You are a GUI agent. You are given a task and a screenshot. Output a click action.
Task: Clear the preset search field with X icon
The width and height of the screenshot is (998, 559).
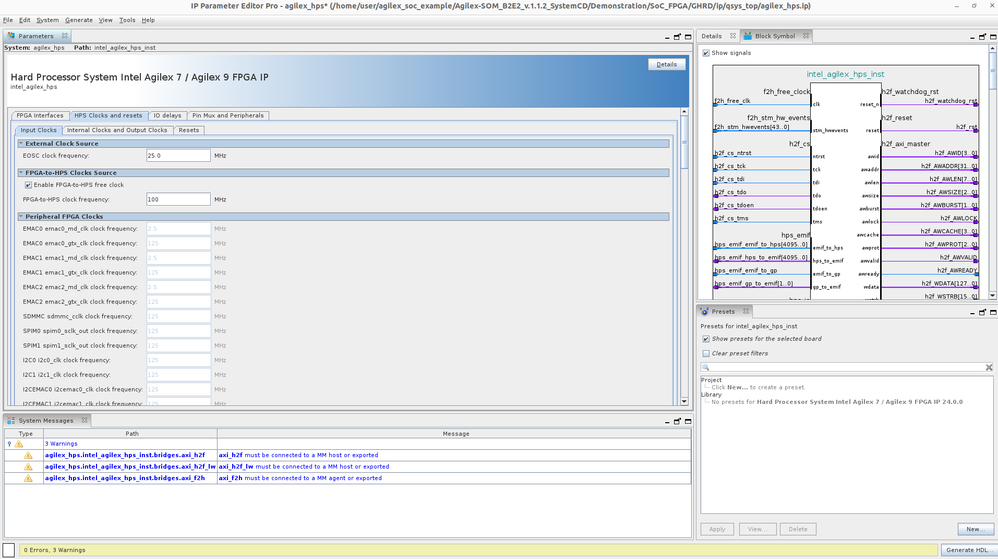[988, 367]
